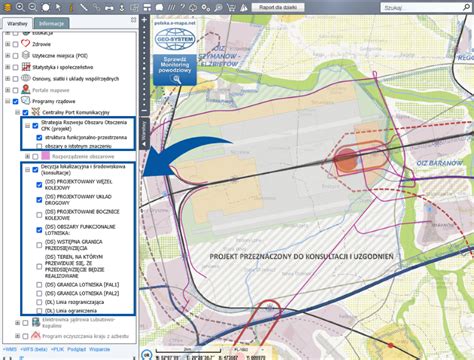This screenshot has width=474, height=360.
Task: Click the GEO-SYSTEM logo
Action: 175,39
